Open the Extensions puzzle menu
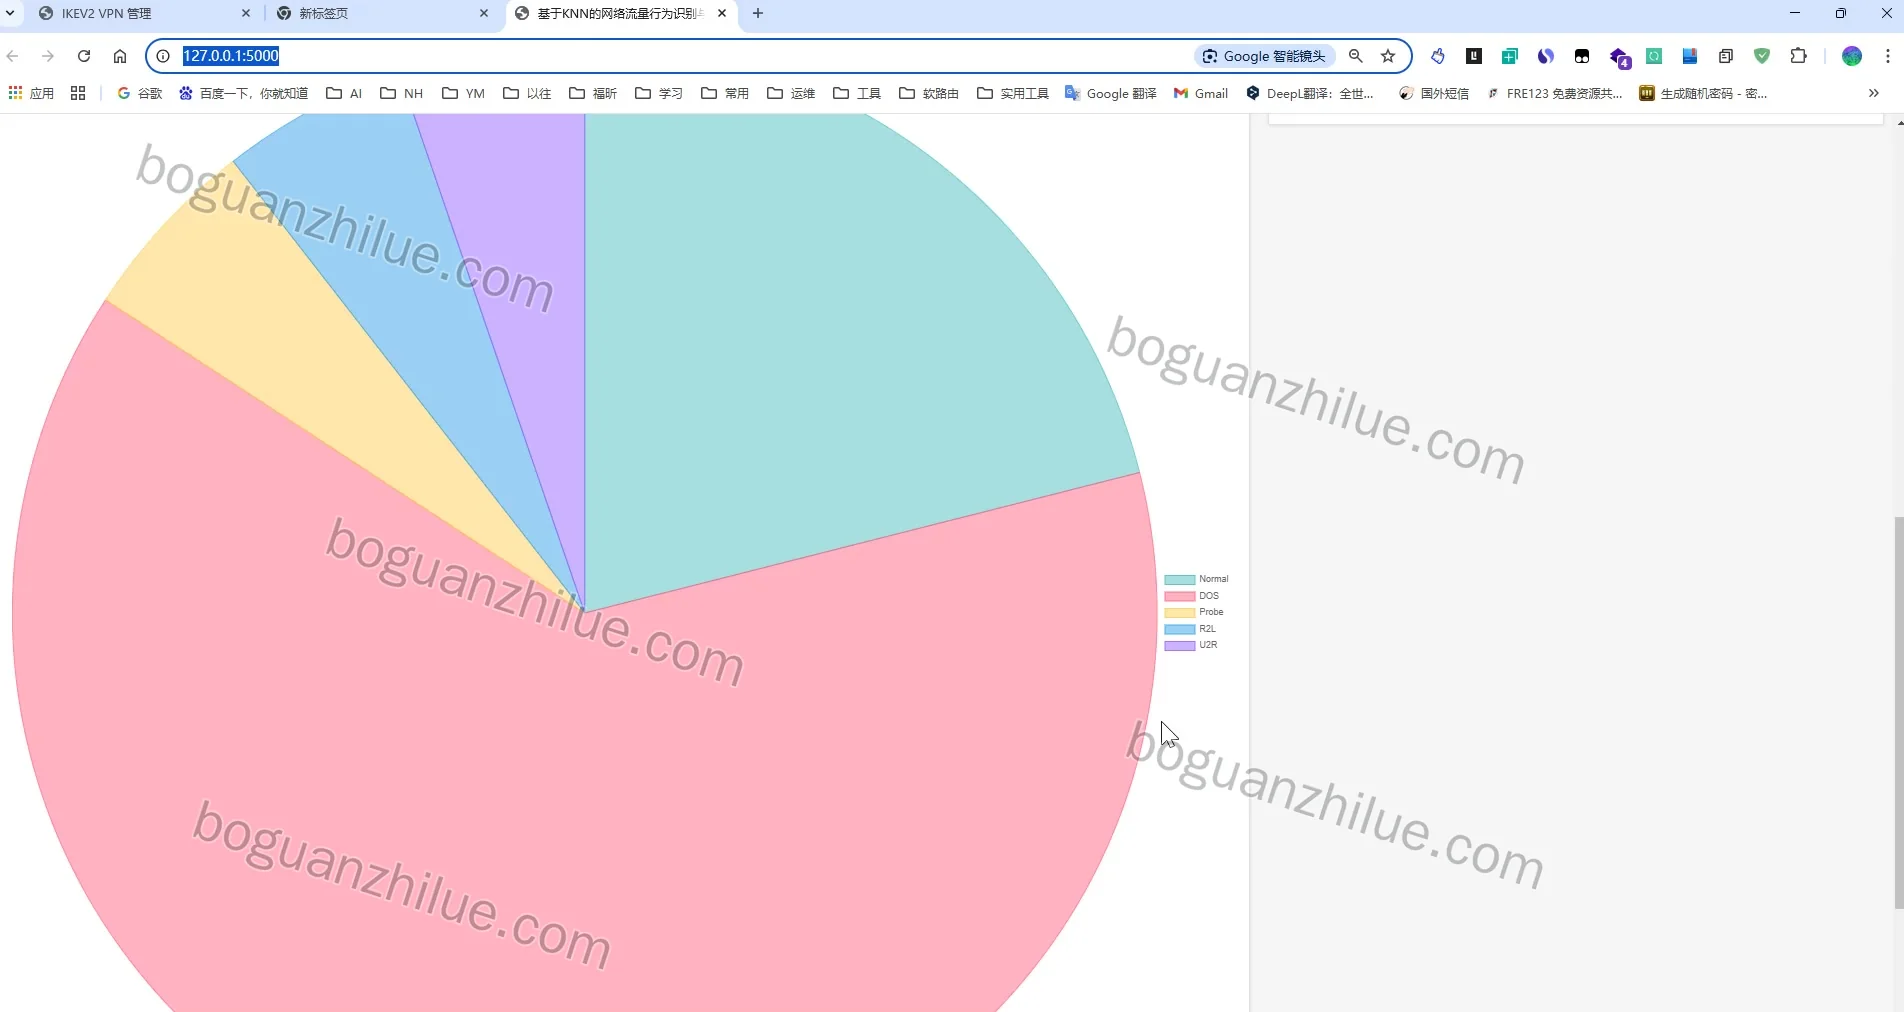This screenshot has height=1012, width=1904. tap(1798, 56)
